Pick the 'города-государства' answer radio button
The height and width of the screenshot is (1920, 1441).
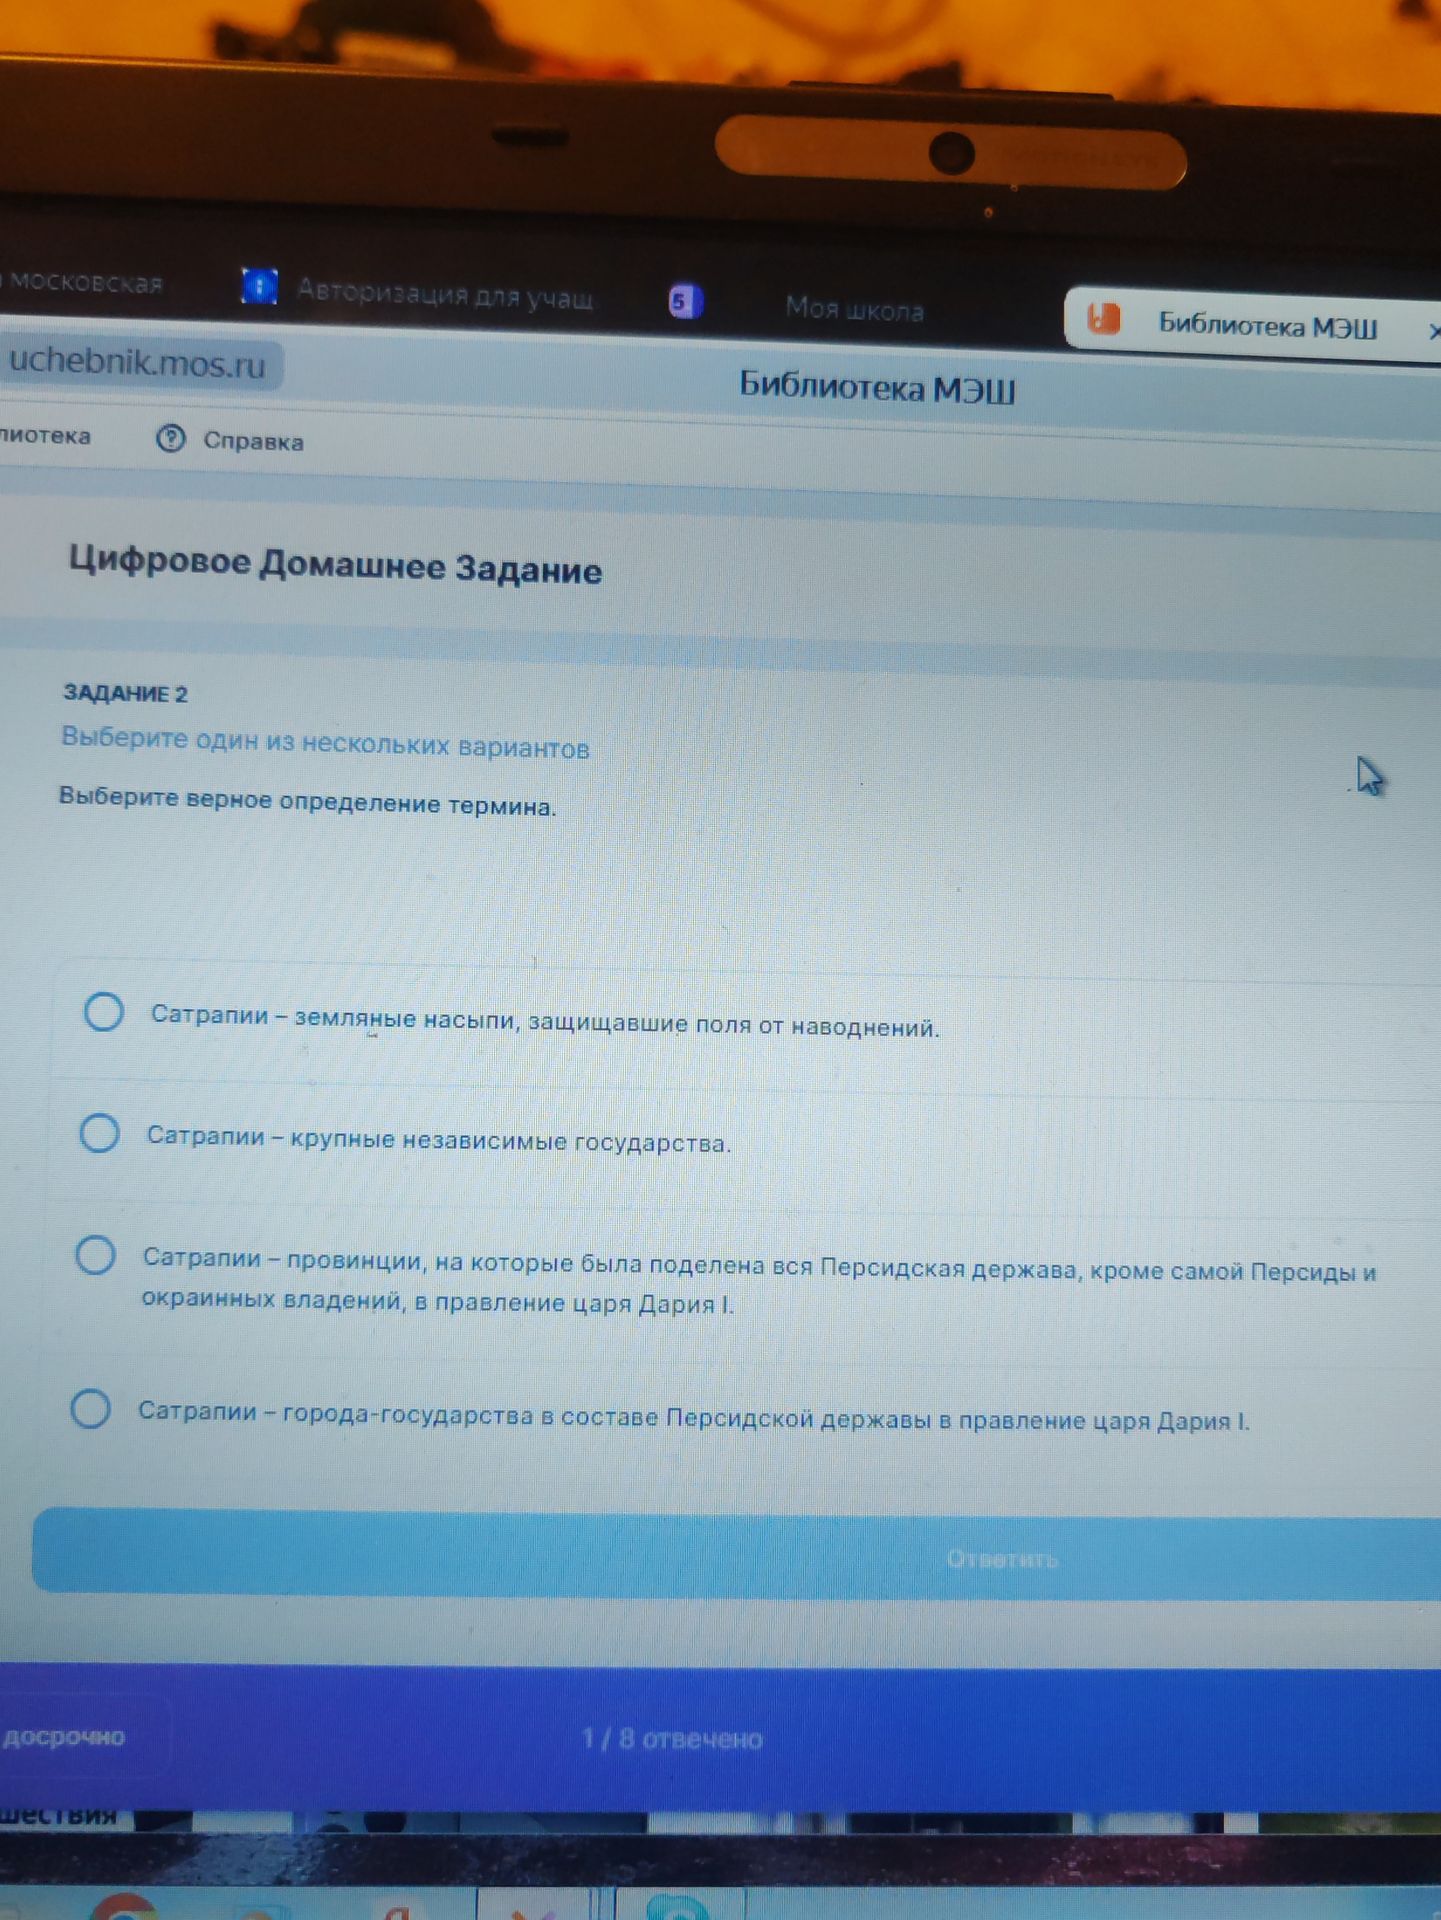(91, 1408)
